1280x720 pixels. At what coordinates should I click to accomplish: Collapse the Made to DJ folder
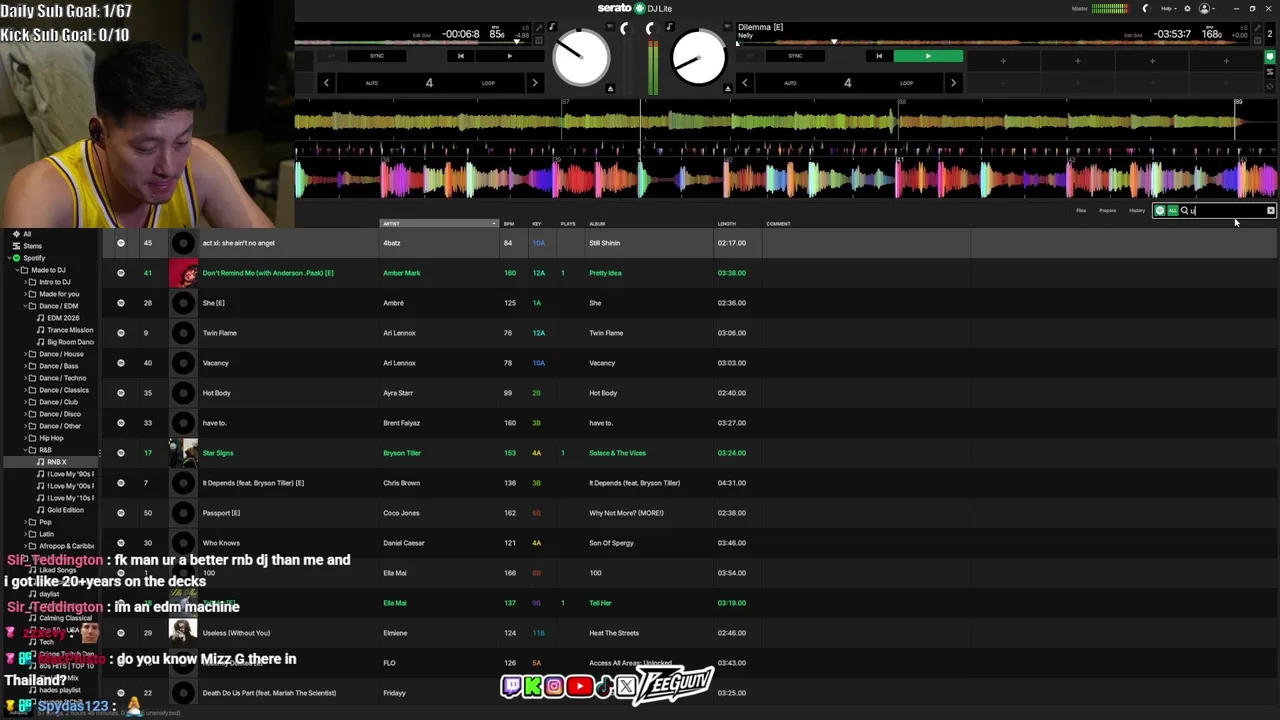[x=15, y=270]
